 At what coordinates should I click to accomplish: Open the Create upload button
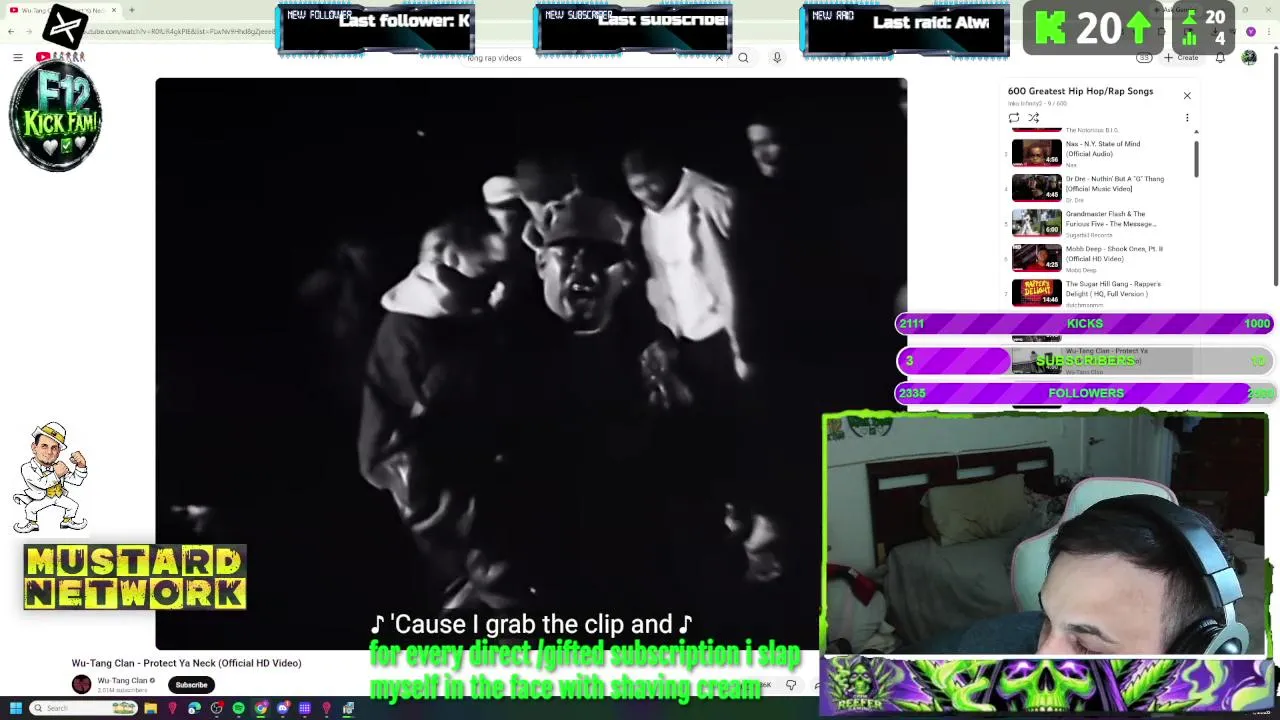point(1182,58)
